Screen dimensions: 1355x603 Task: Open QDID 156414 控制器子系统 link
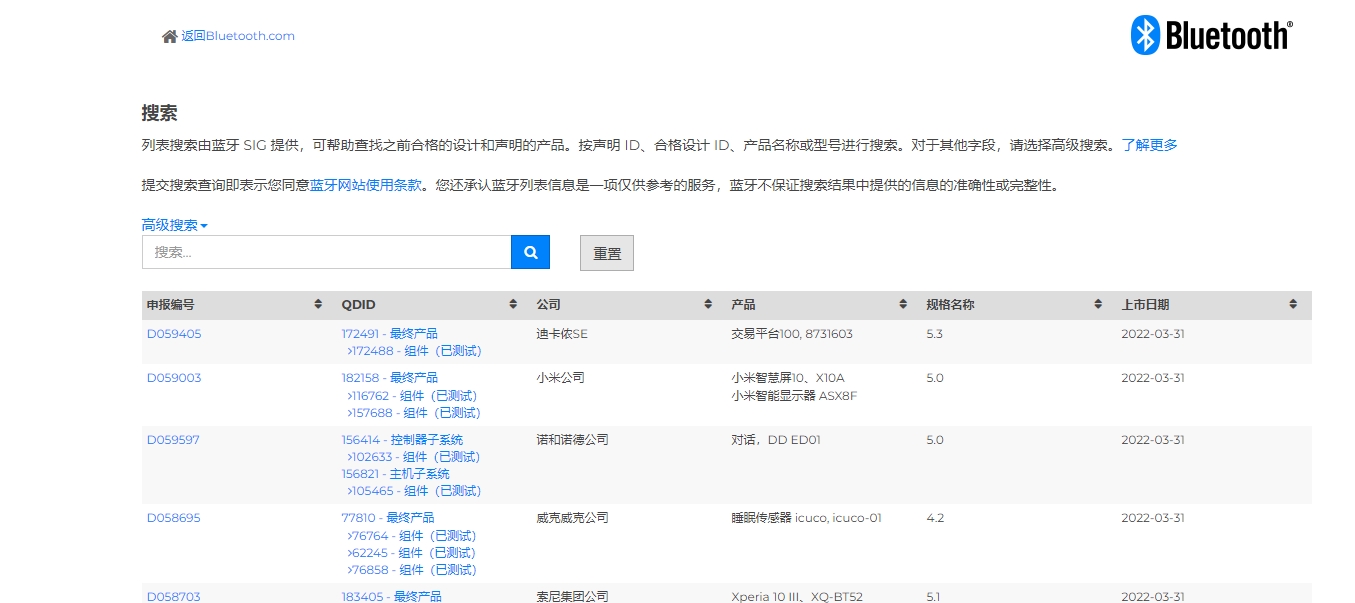pos(402,440)
